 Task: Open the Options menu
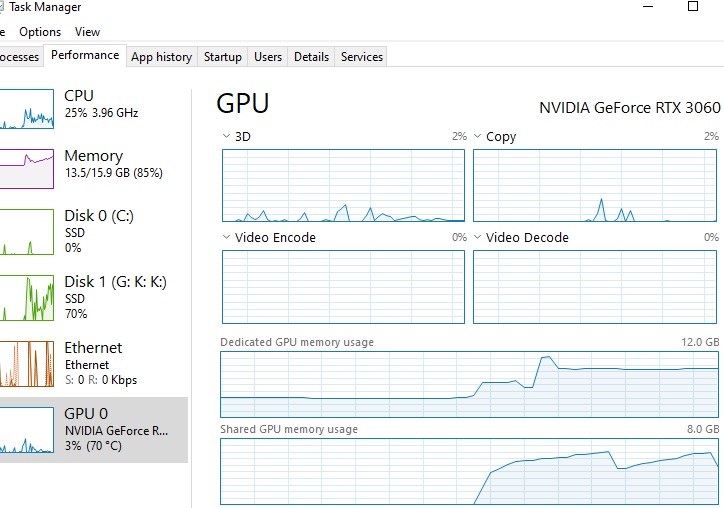[40, 32]
